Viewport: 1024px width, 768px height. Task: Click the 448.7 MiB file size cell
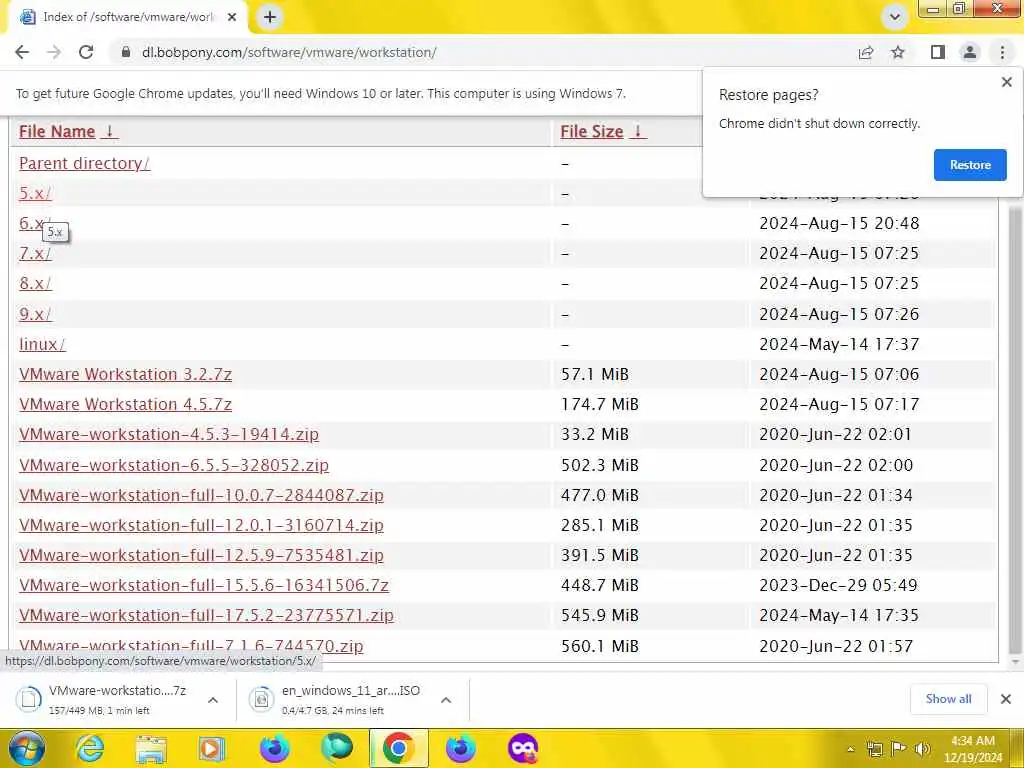600,585
